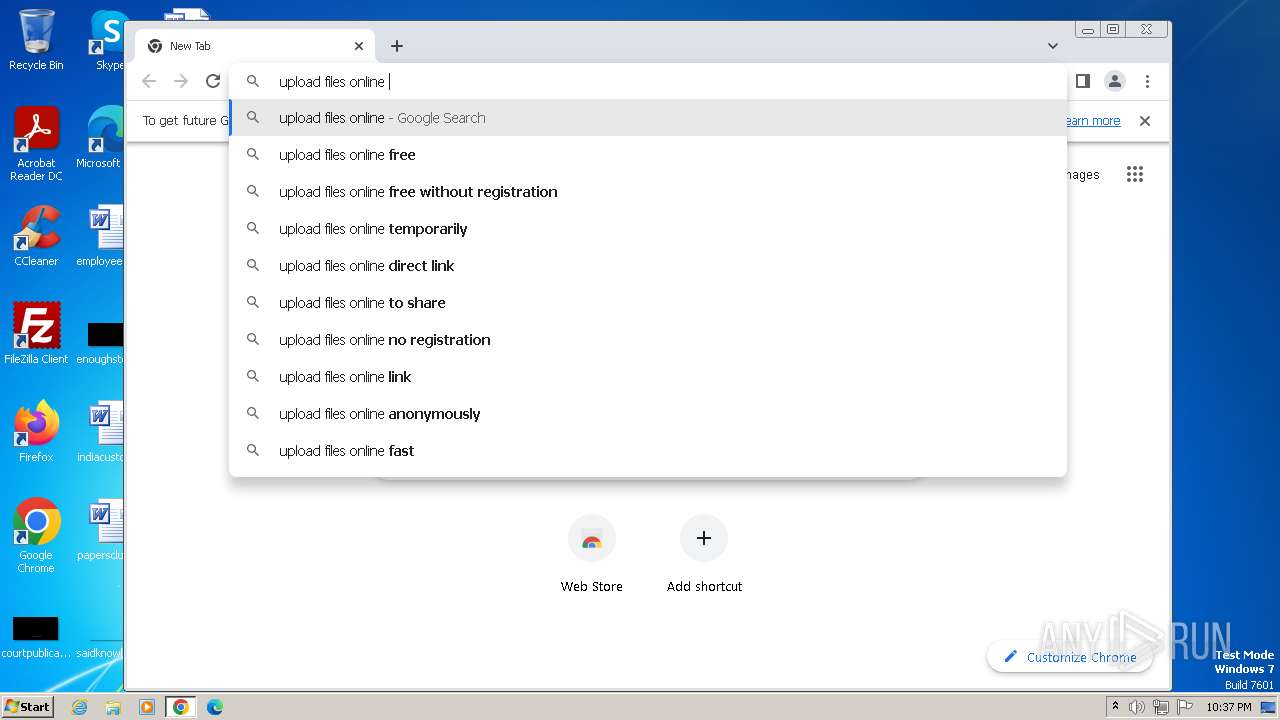This screenshot has height=720, width=1280.
Task: Open Recycle Bin on desktop
Action: (x=36, y=40)
